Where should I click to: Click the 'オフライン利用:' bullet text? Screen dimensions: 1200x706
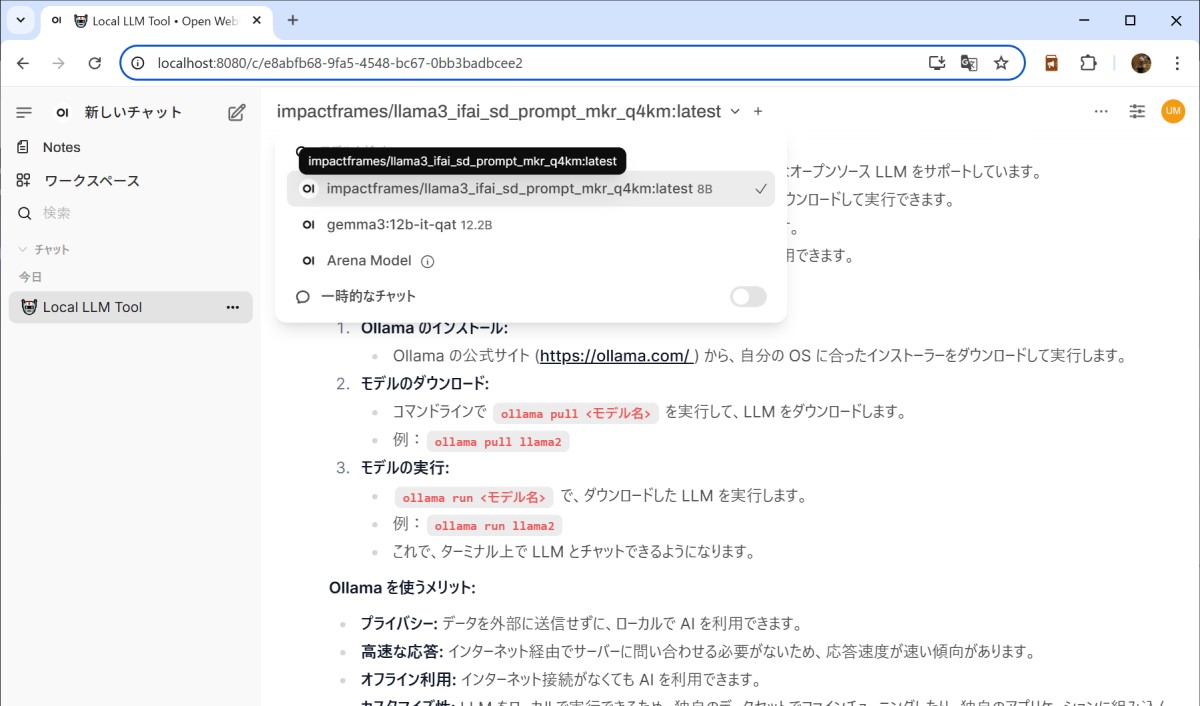pyautogui.click(x=408, y=680)
